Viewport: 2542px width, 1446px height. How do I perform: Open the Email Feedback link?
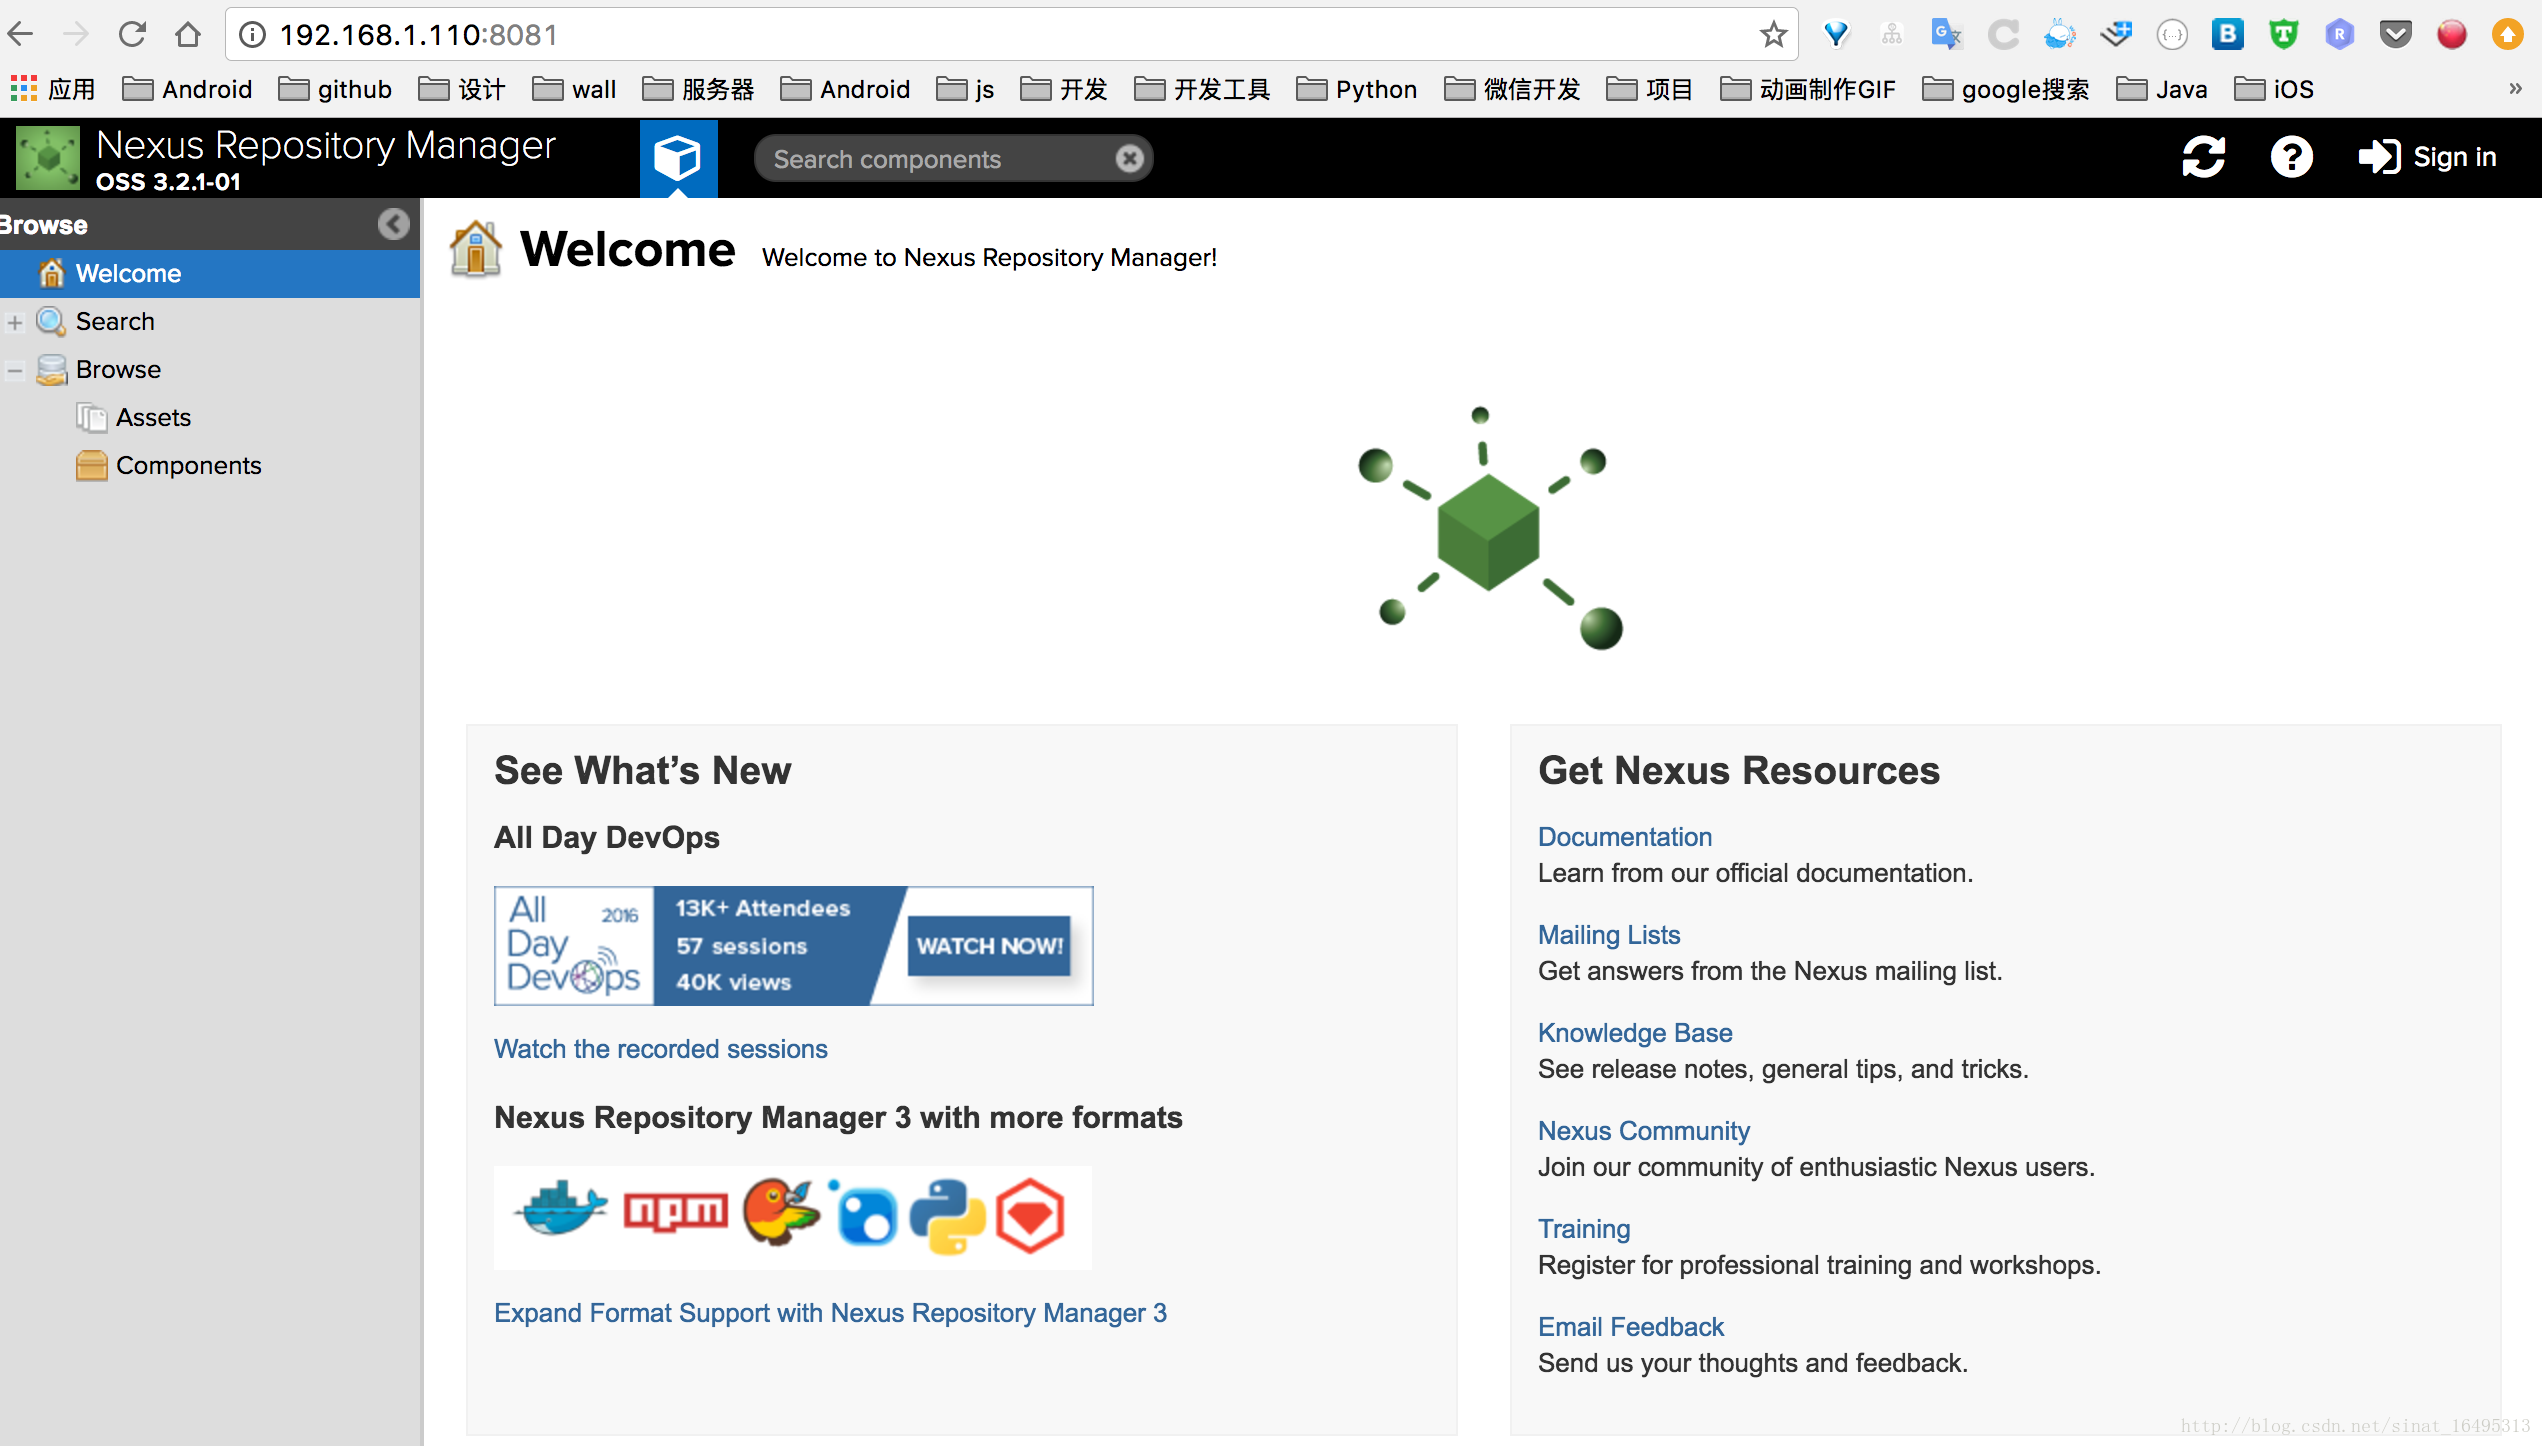[1630, 1327]
